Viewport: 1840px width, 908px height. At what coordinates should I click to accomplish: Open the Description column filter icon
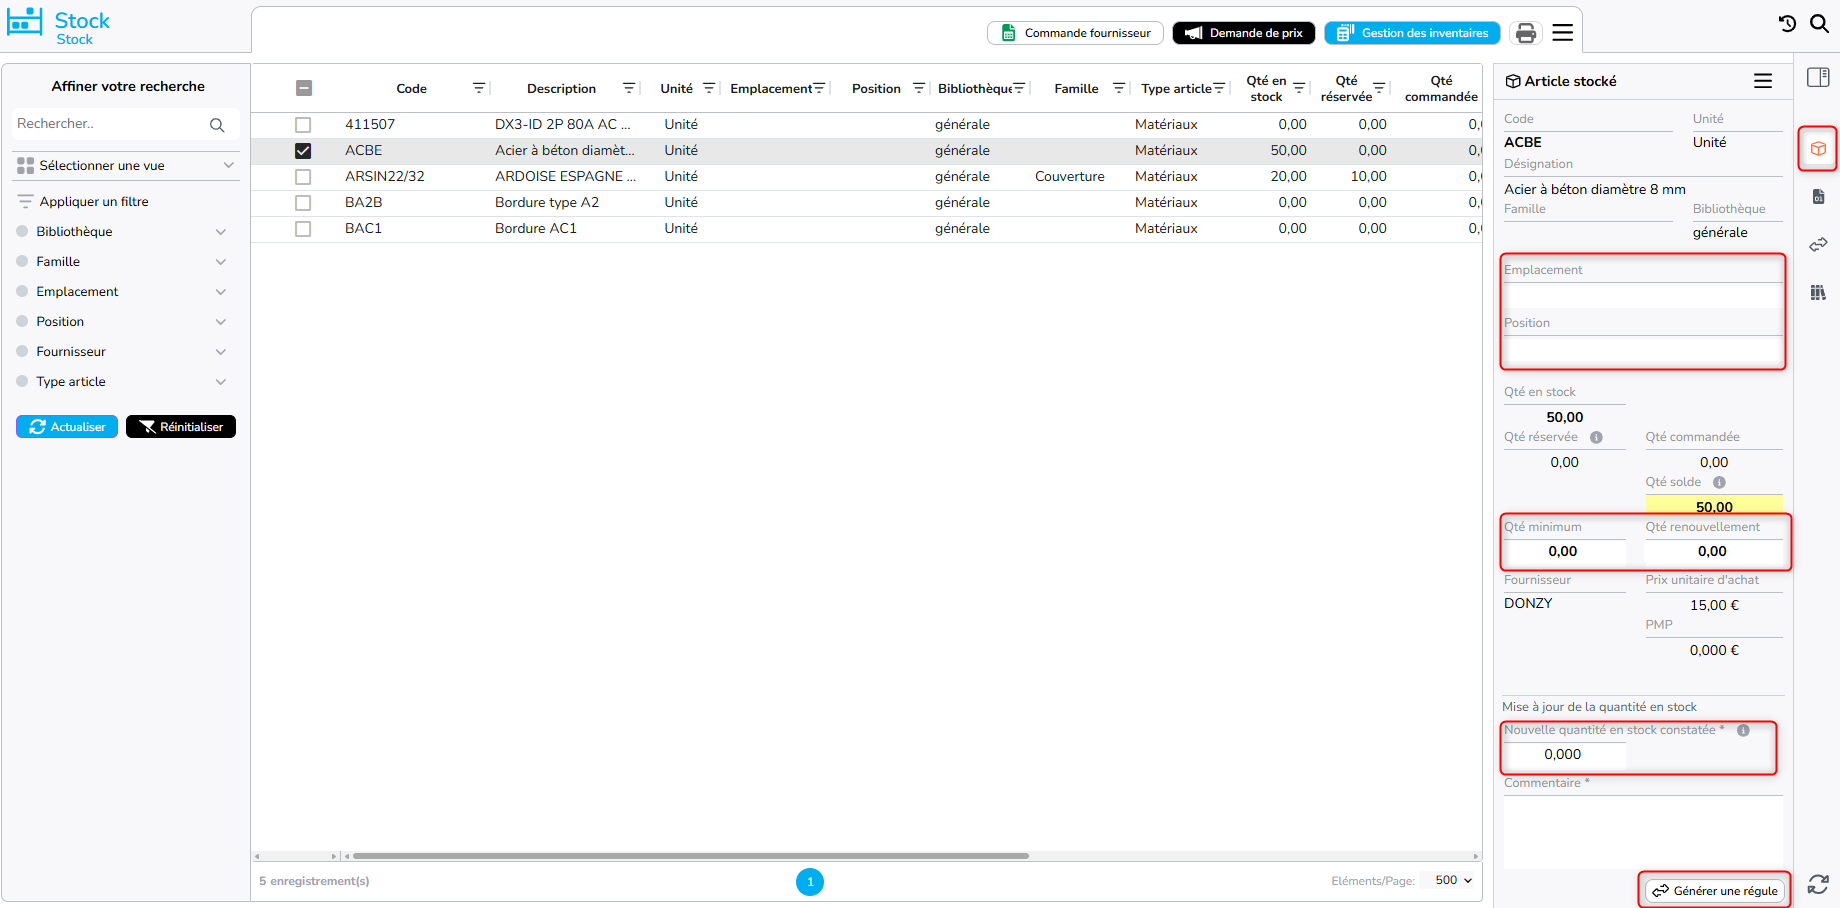point(629,88)
